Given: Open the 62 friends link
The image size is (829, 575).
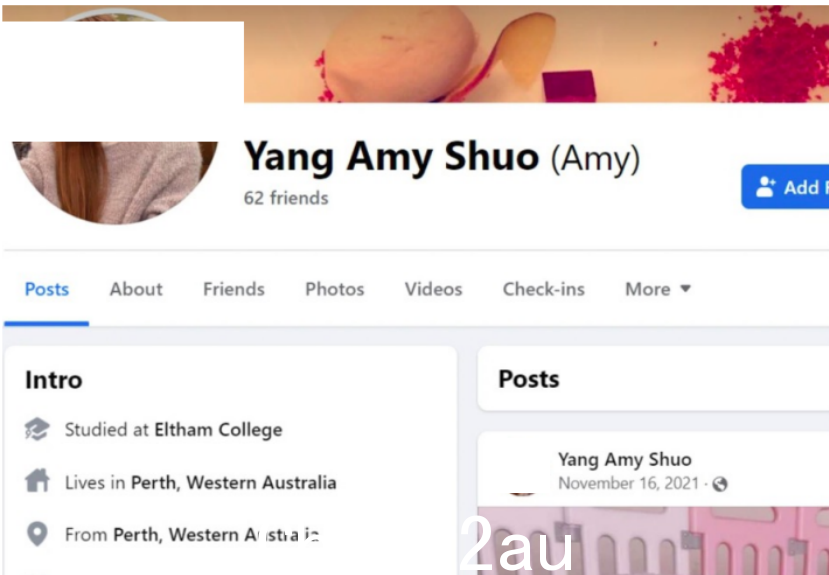Looking at the screenshot, I should click(x=286, y=198).
